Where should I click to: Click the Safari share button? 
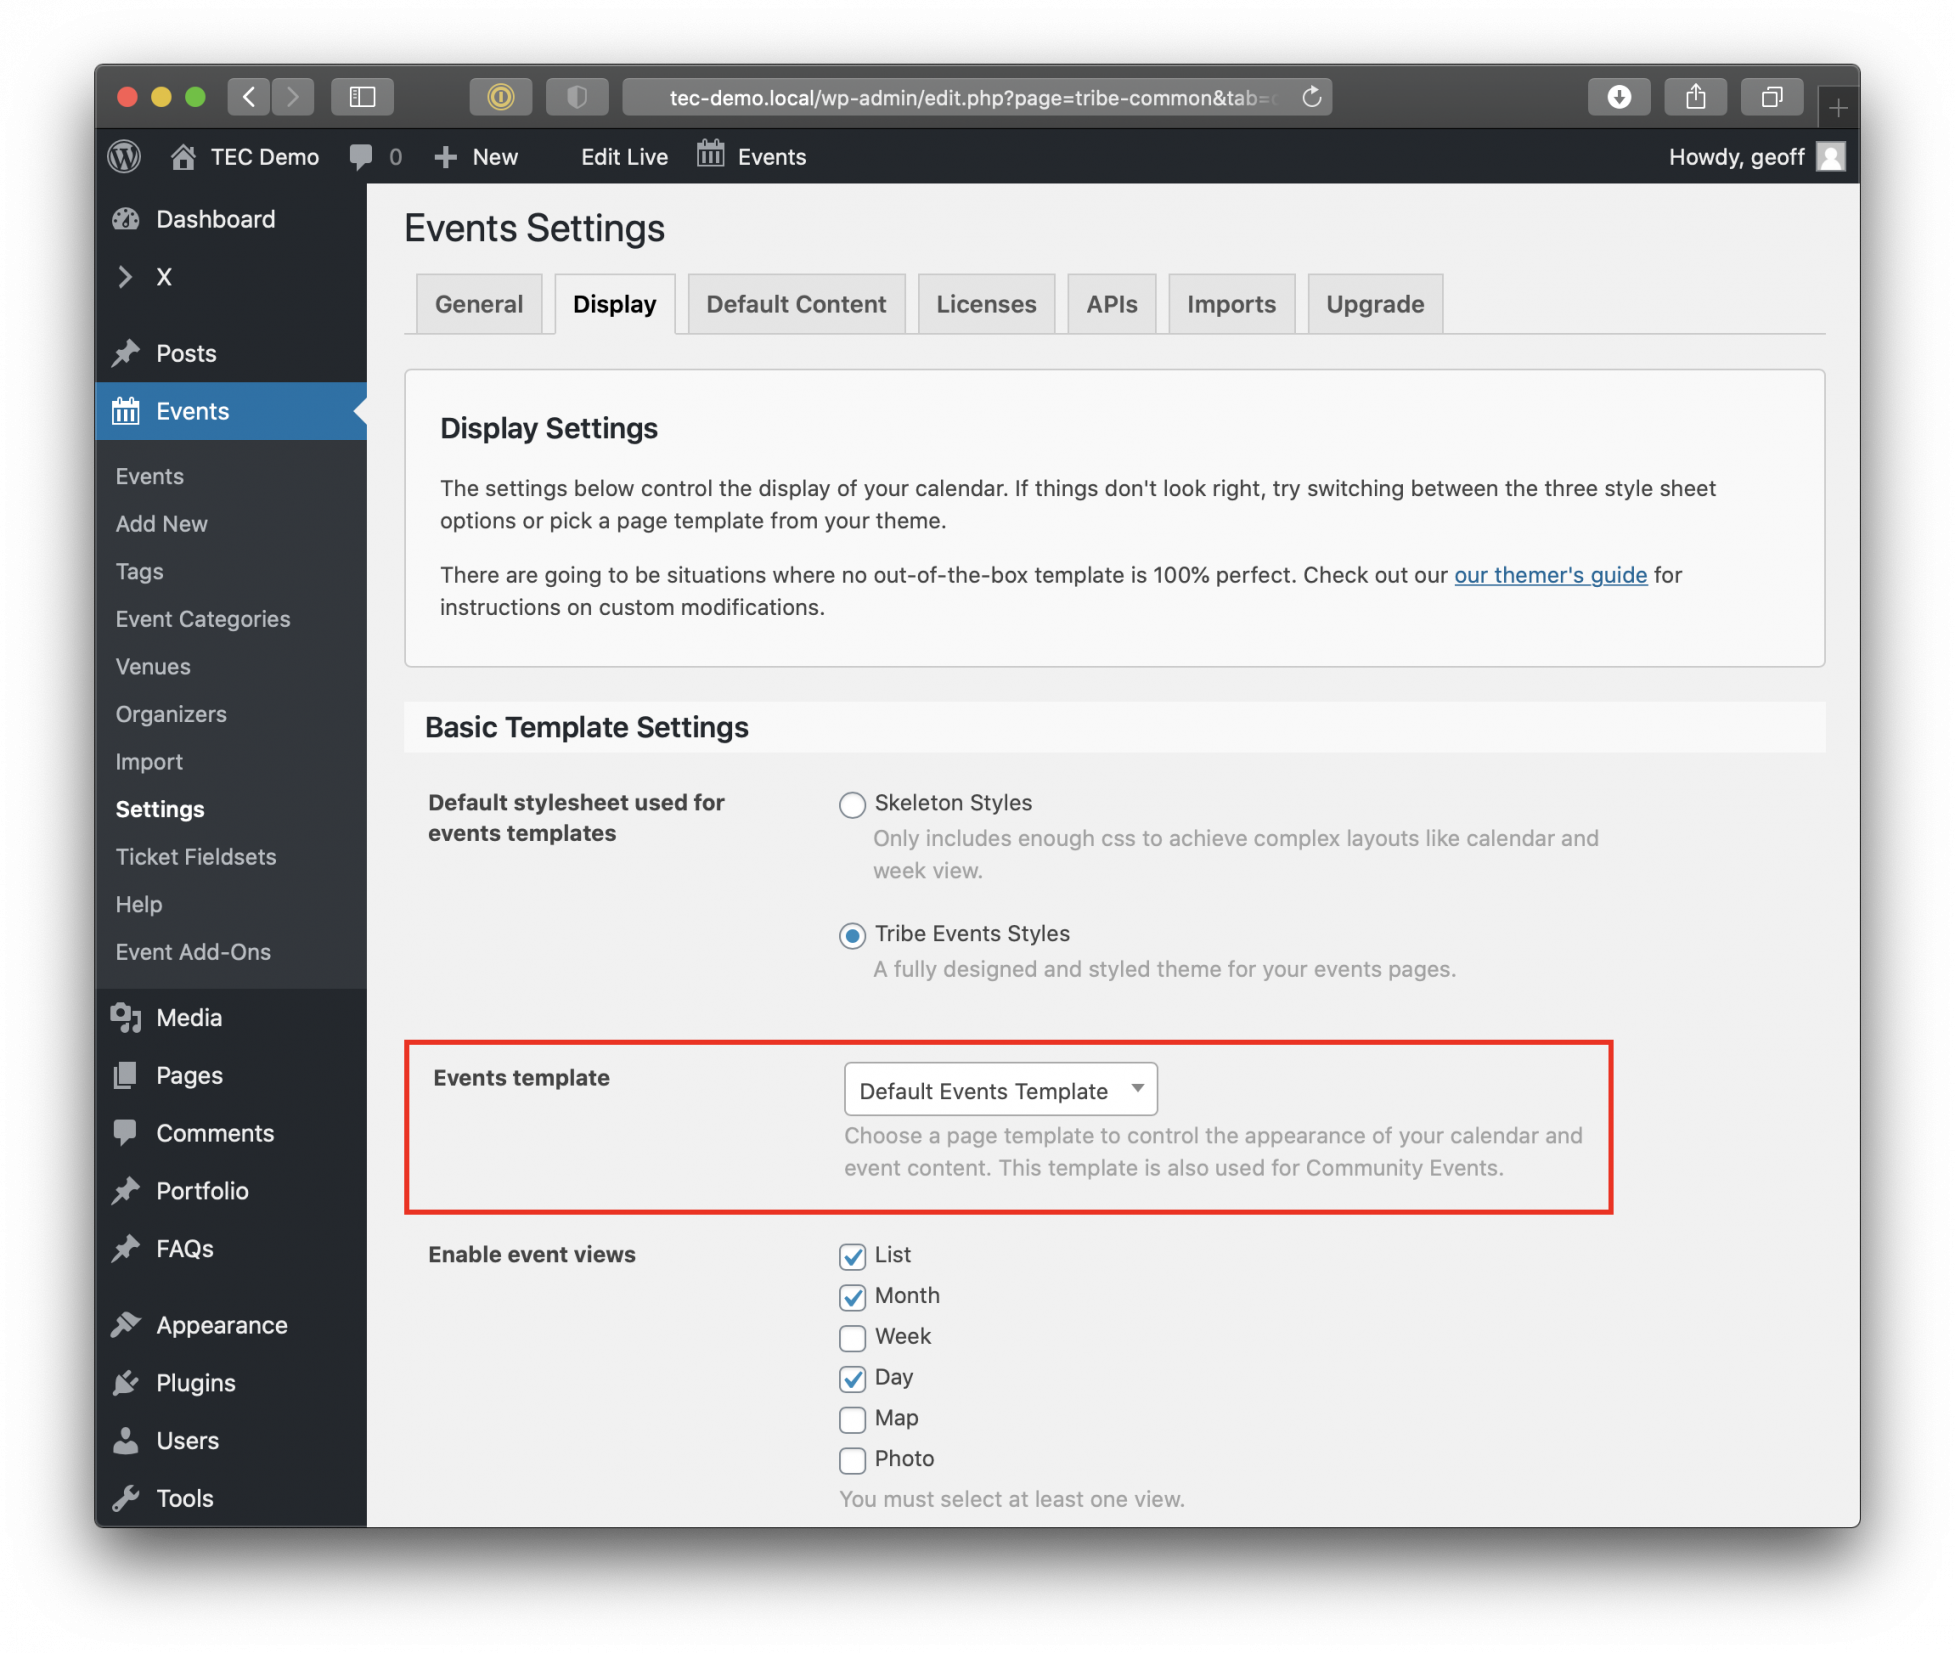1695,97
